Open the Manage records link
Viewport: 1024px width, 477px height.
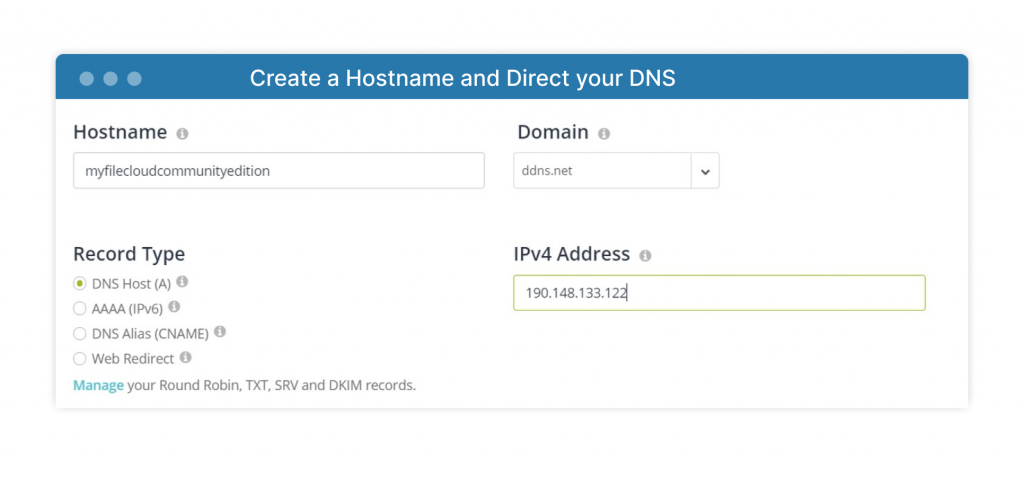pos(98,386)
